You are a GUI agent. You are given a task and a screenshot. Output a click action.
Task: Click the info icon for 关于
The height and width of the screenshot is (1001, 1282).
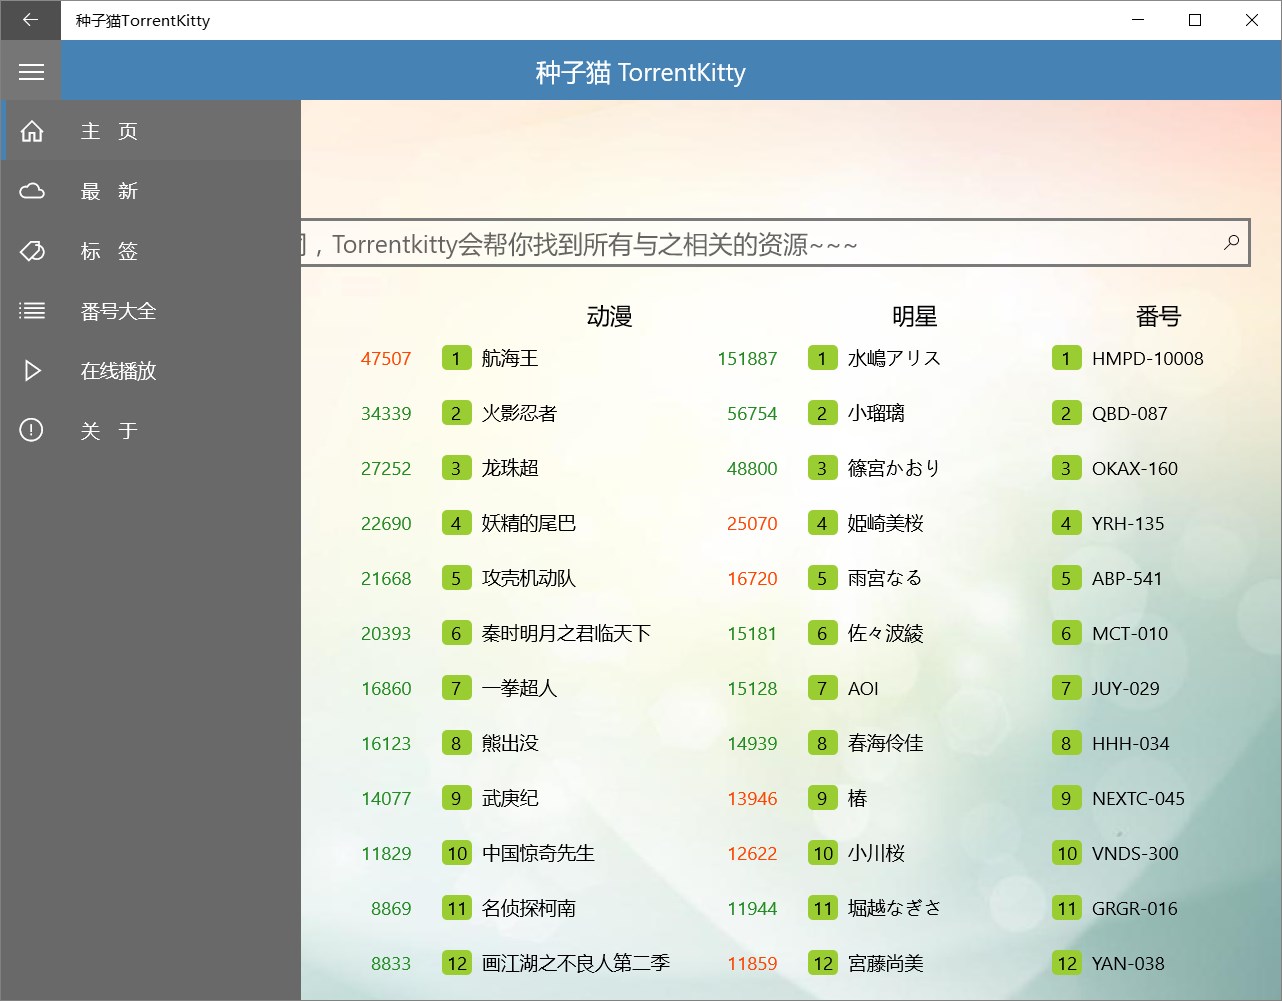32,431
